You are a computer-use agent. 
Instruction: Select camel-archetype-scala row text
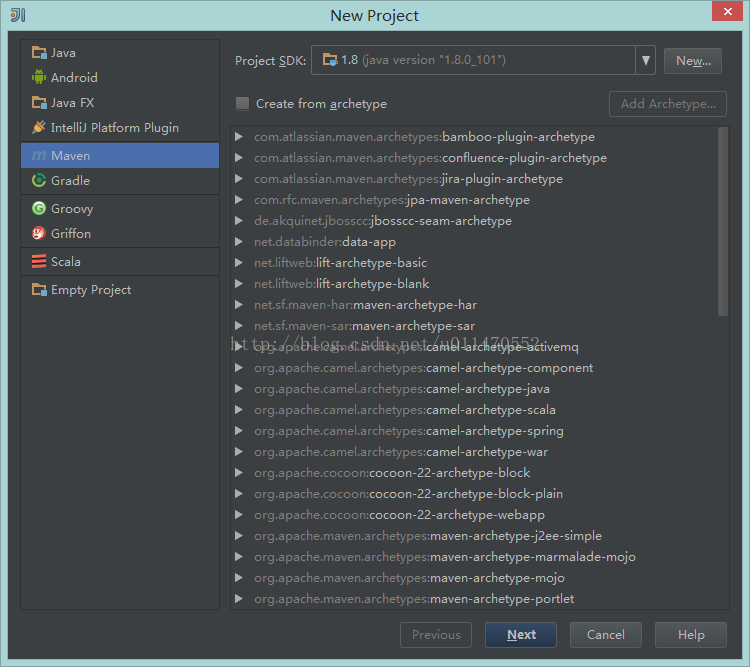click(x=405, y=410)
